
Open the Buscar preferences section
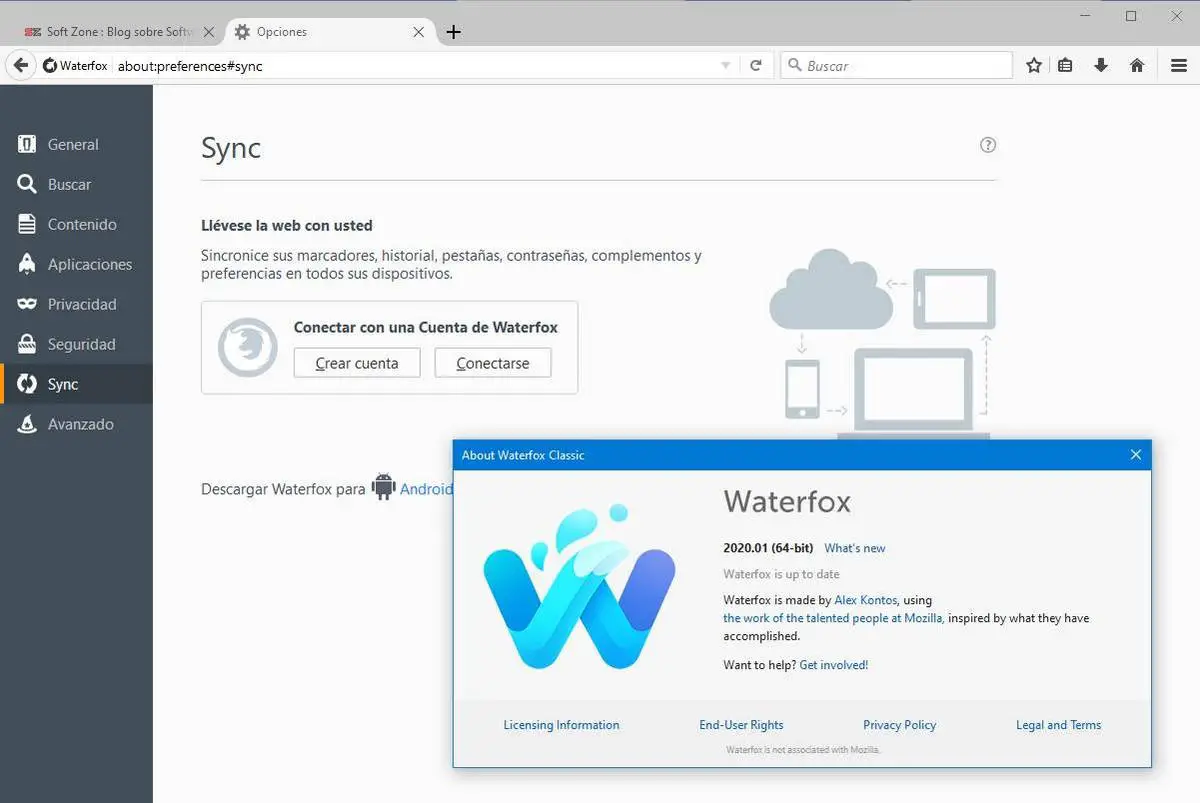coord(76,184)
